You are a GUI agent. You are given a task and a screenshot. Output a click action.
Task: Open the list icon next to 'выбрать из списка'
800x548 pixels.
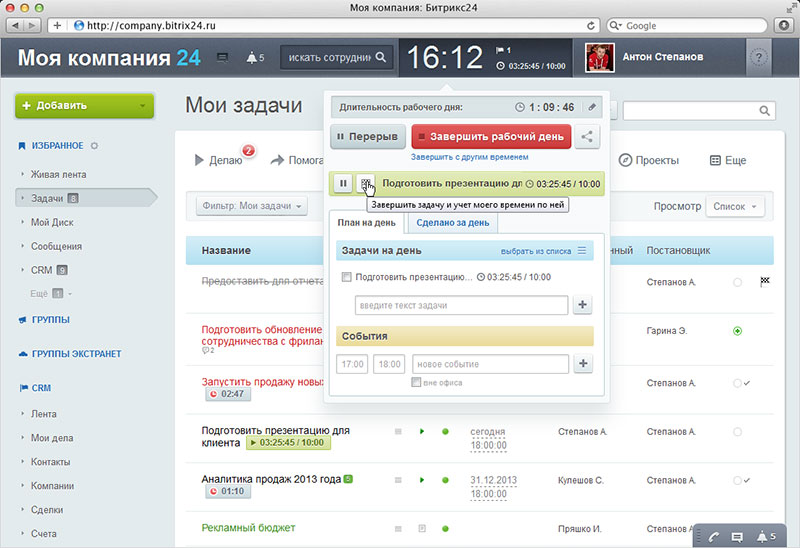pyautogui.click(x=582, y=251)
